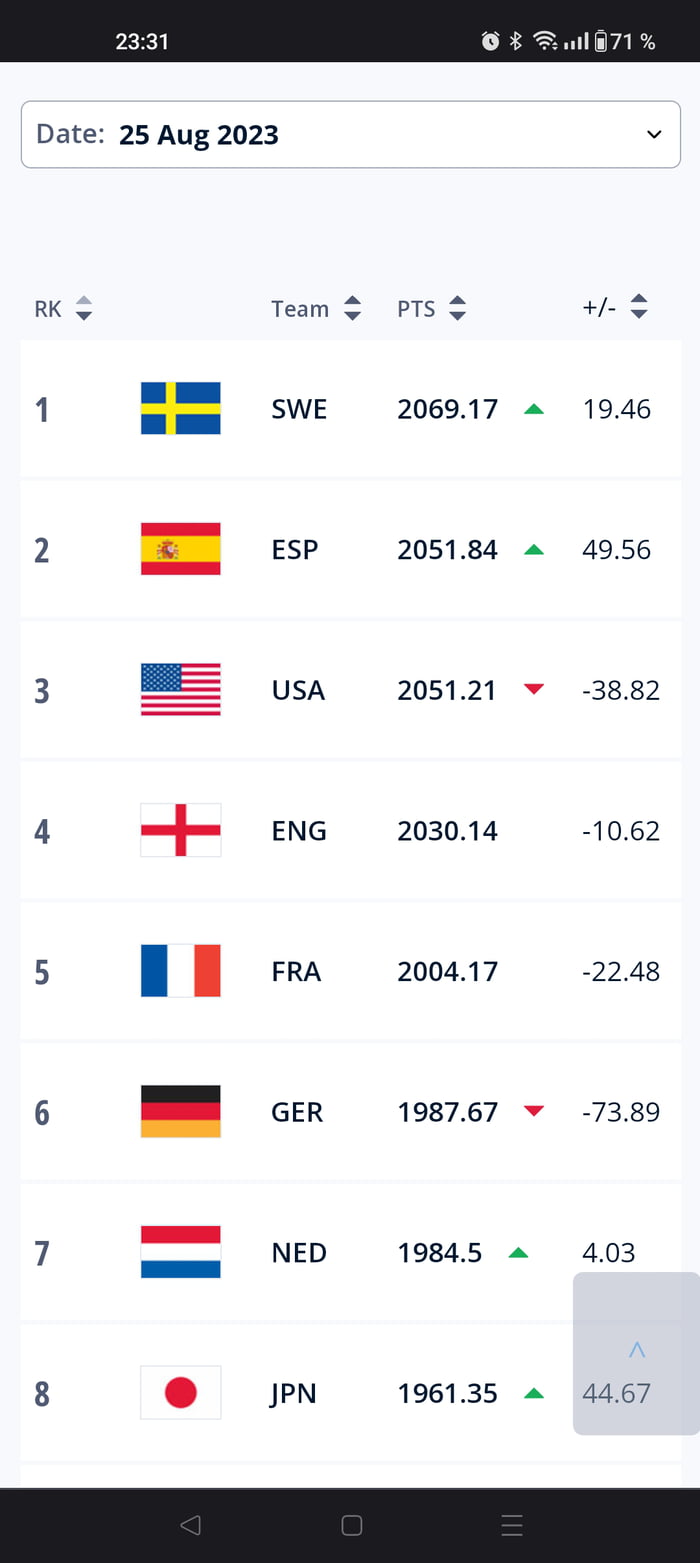The height and width of the screenshot is (1563, 700).
Task: Tap the Android back navigation button
Action: [x=190, y=1525]
